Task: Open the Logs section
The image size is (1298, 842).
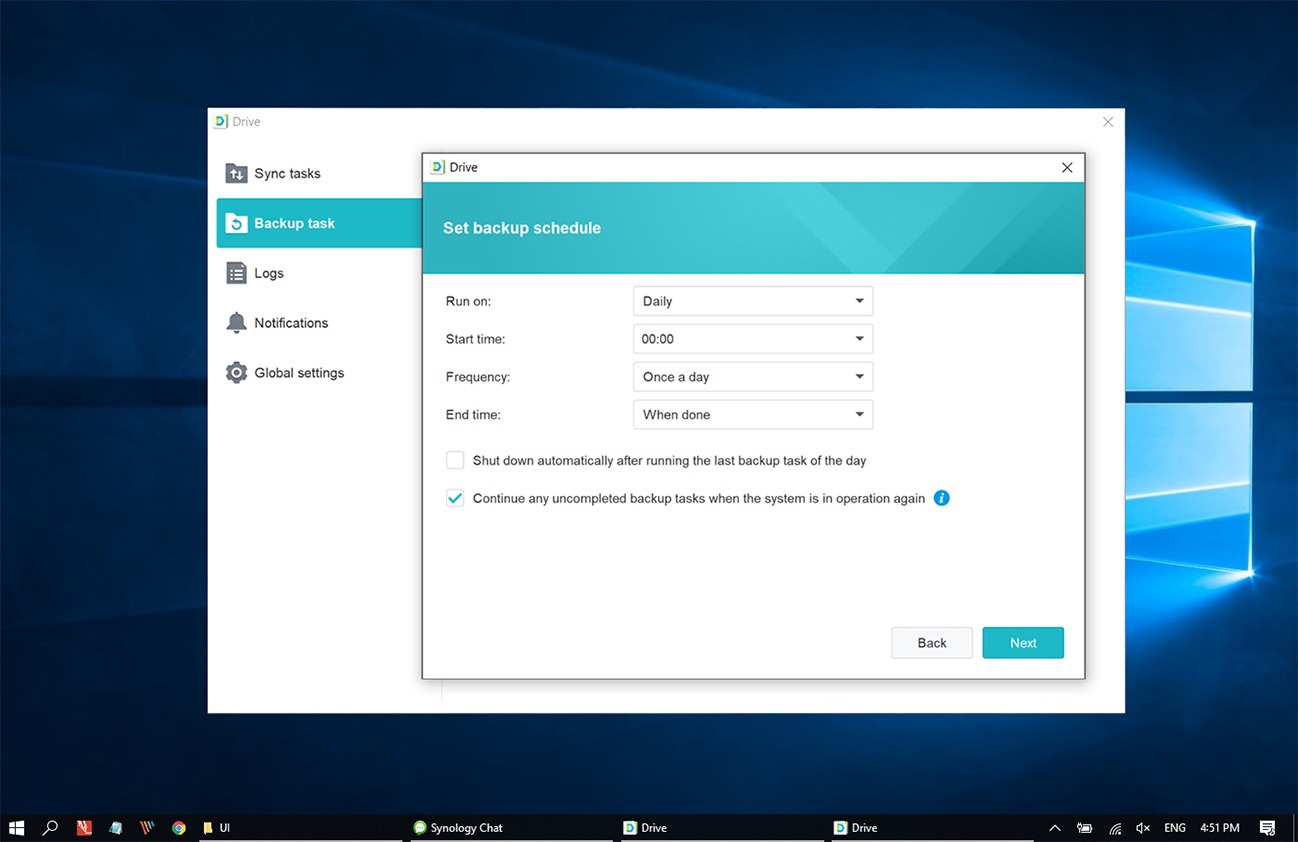Action: pyautogui.click(x=319, y=273)
